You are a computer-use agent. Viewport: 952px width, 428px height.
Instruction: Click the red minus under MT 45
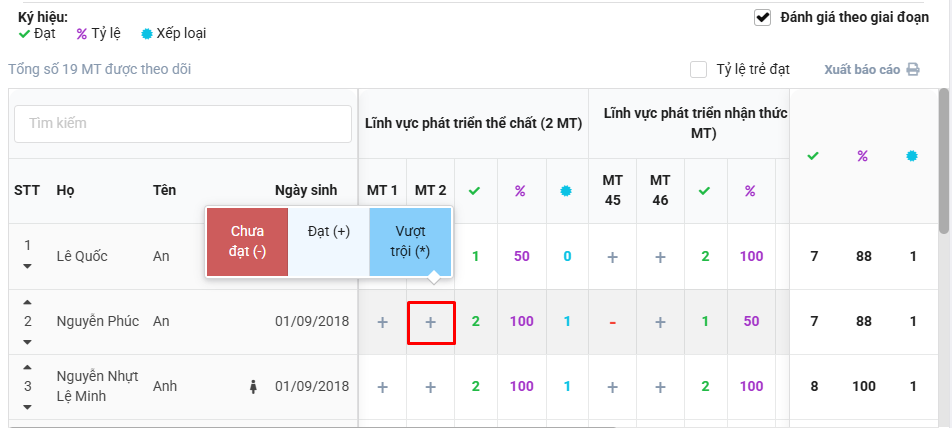pos(612,322)
